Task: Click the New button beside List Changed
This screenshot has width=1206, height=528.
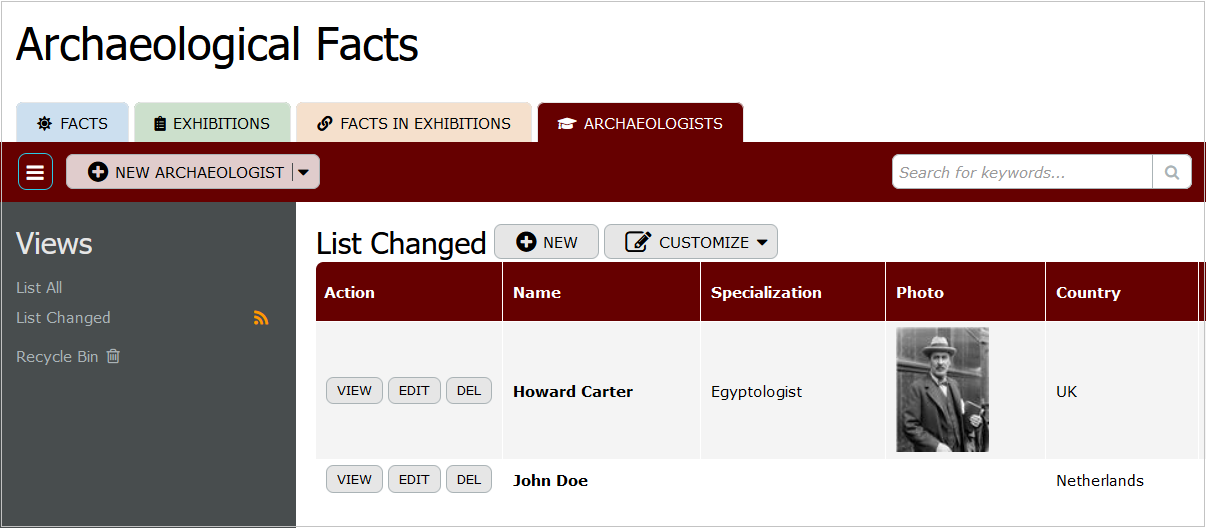Action: click(546, 242)
